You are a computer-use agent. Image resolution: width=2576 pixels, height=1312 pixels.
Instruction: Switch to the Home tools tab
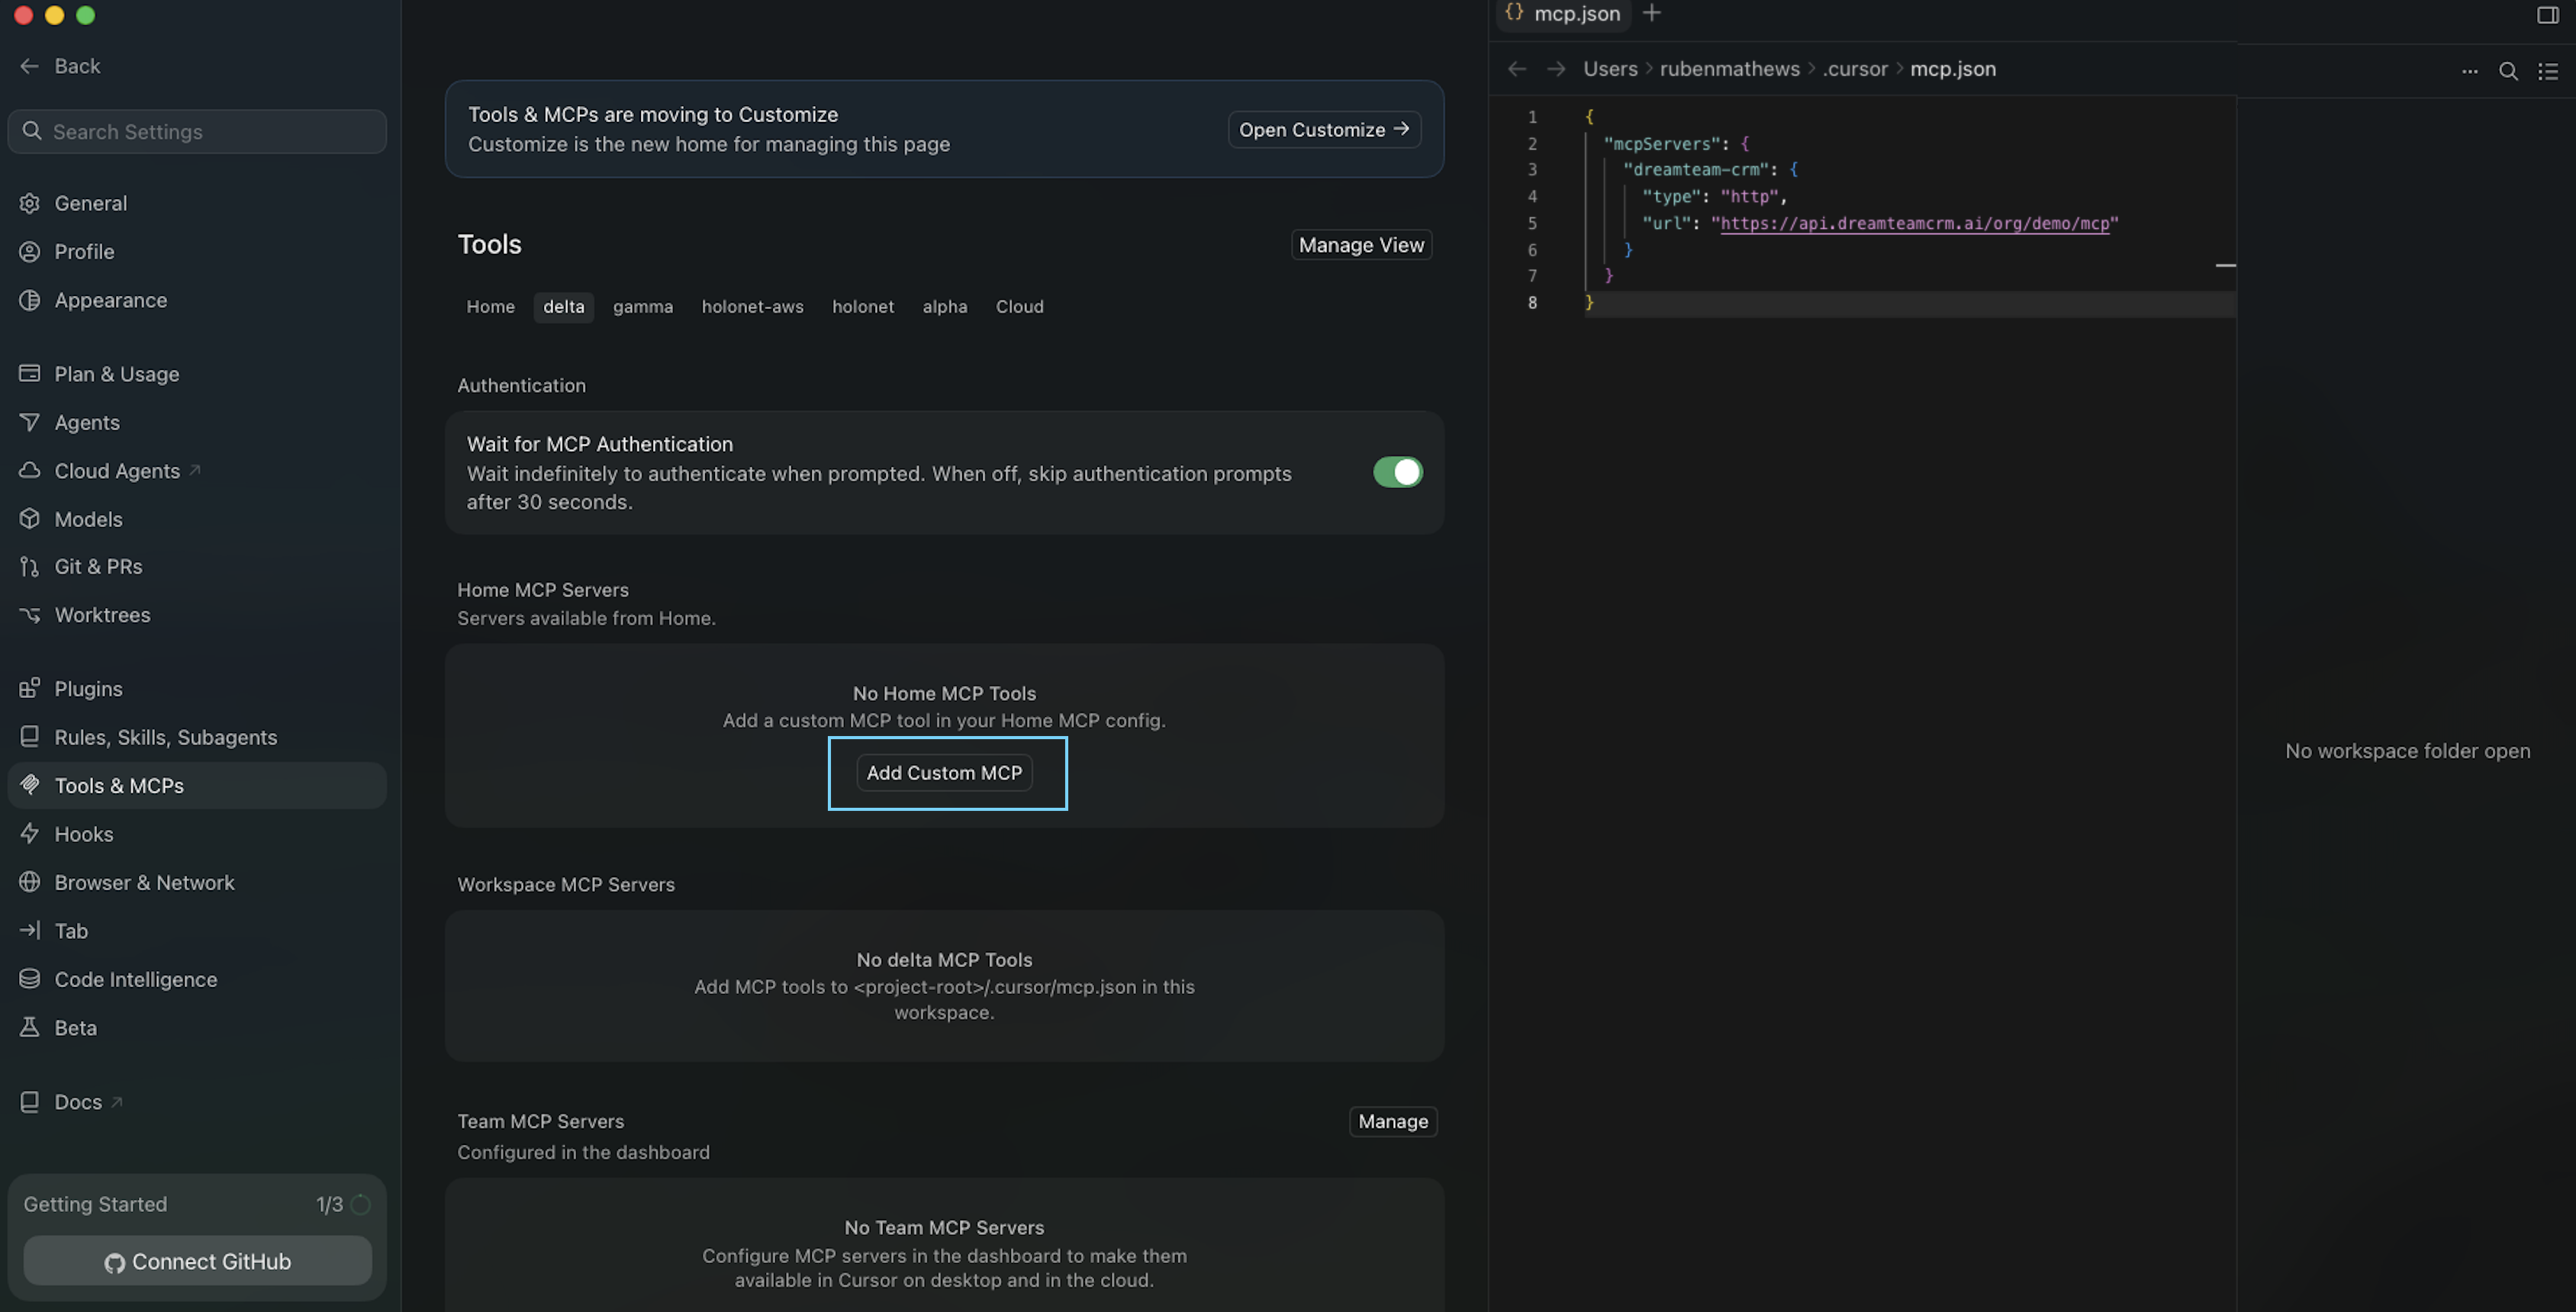click(490, 307)
